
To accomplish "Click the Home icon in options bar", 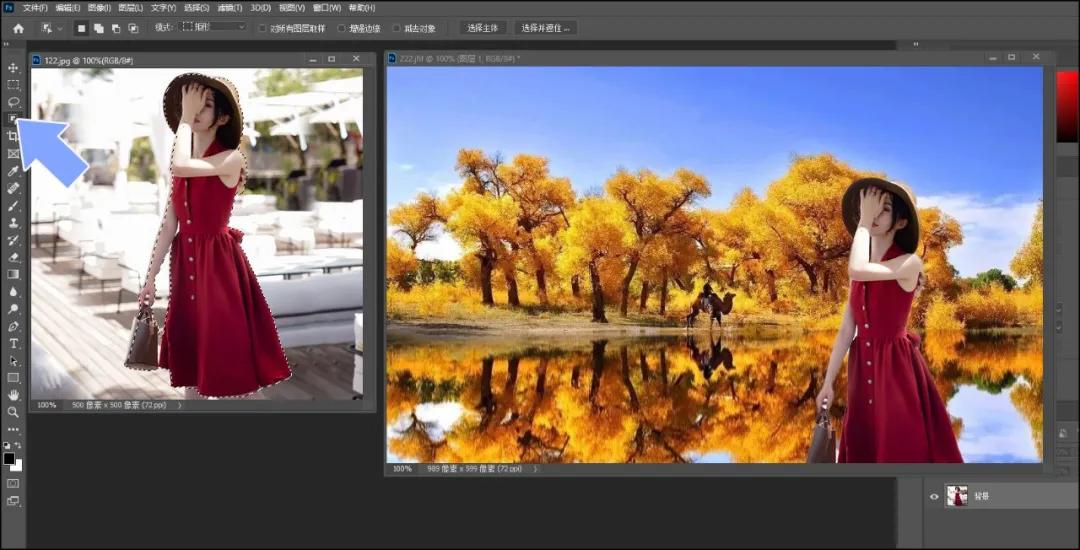I will [x=18, y=28].
